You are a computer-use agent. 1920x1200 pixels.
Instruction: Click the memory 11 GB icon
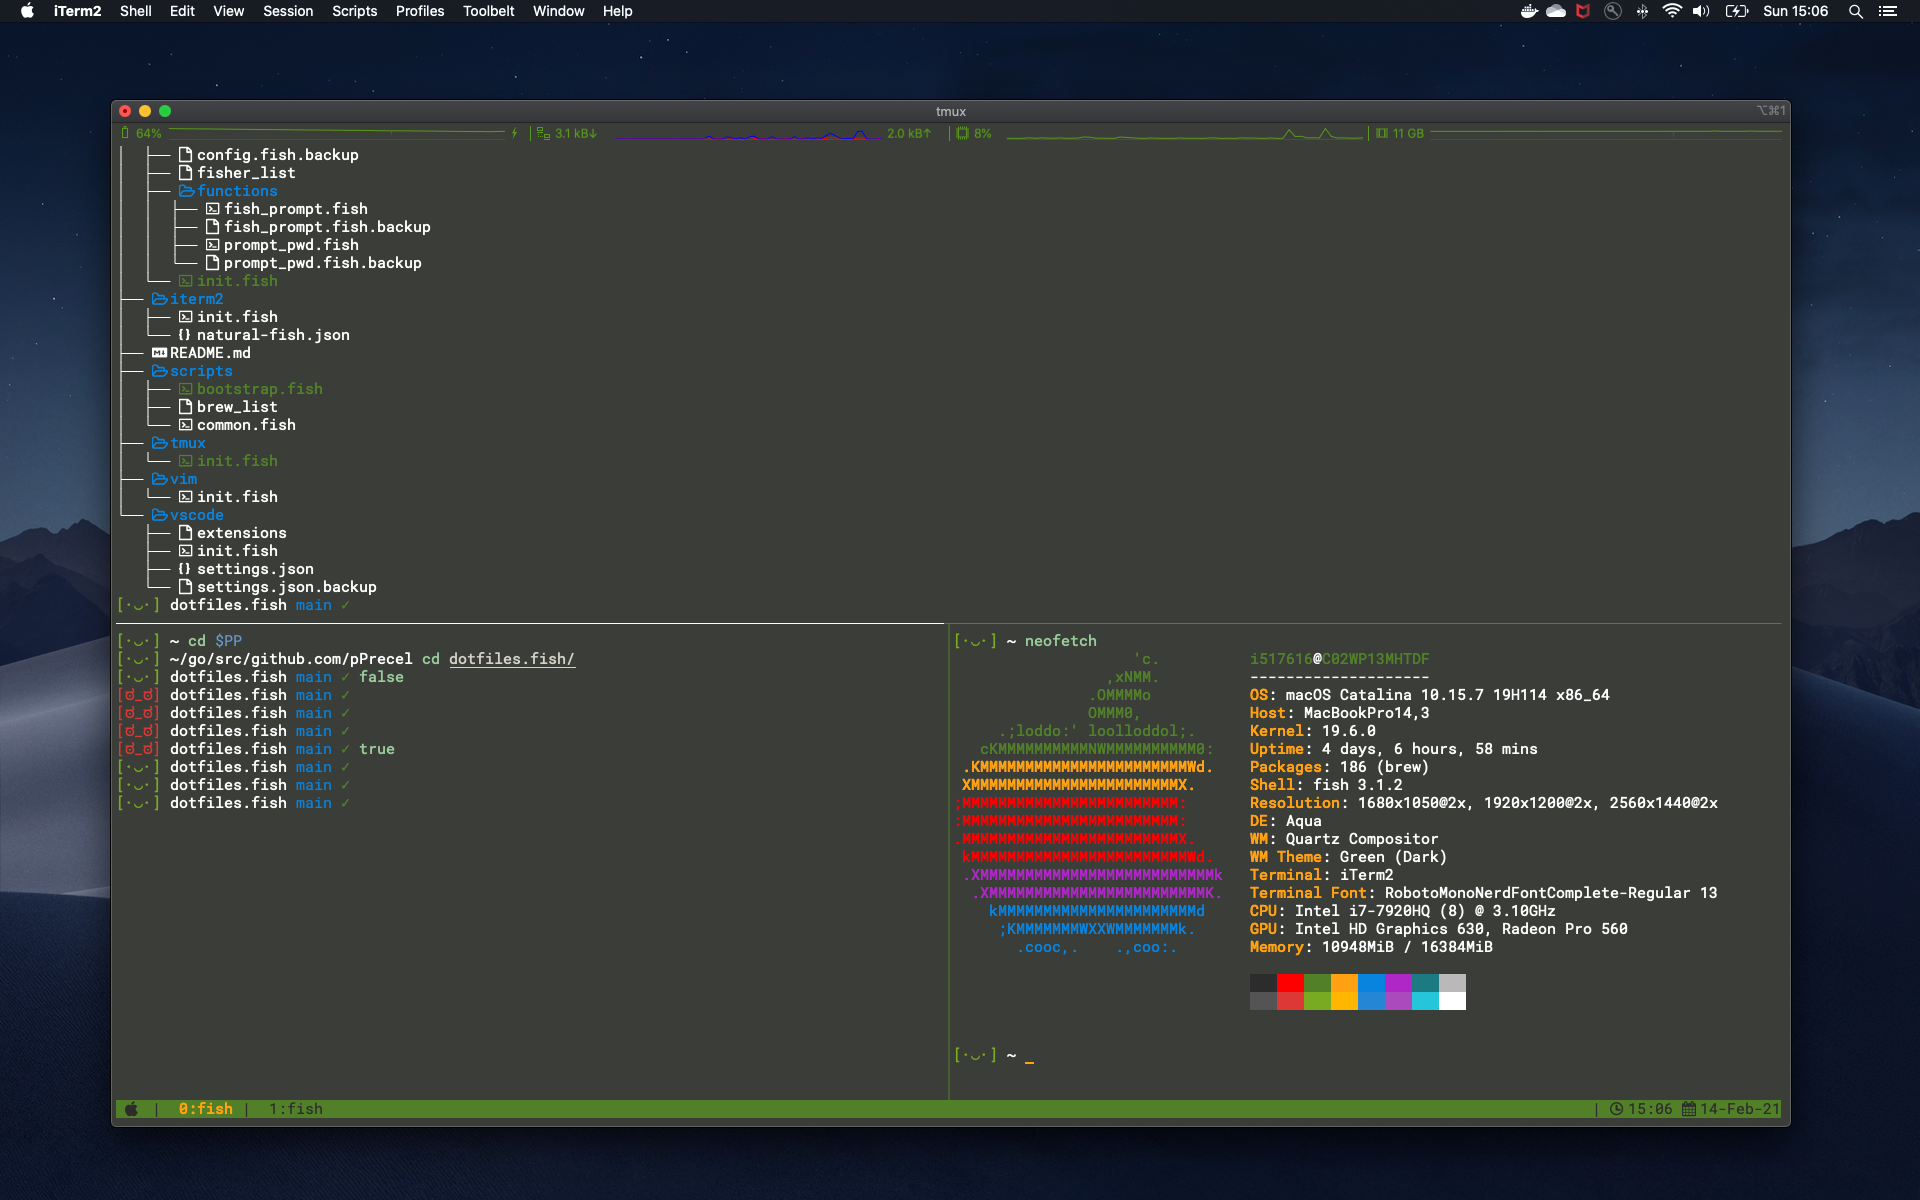[x=1381, y=133]
